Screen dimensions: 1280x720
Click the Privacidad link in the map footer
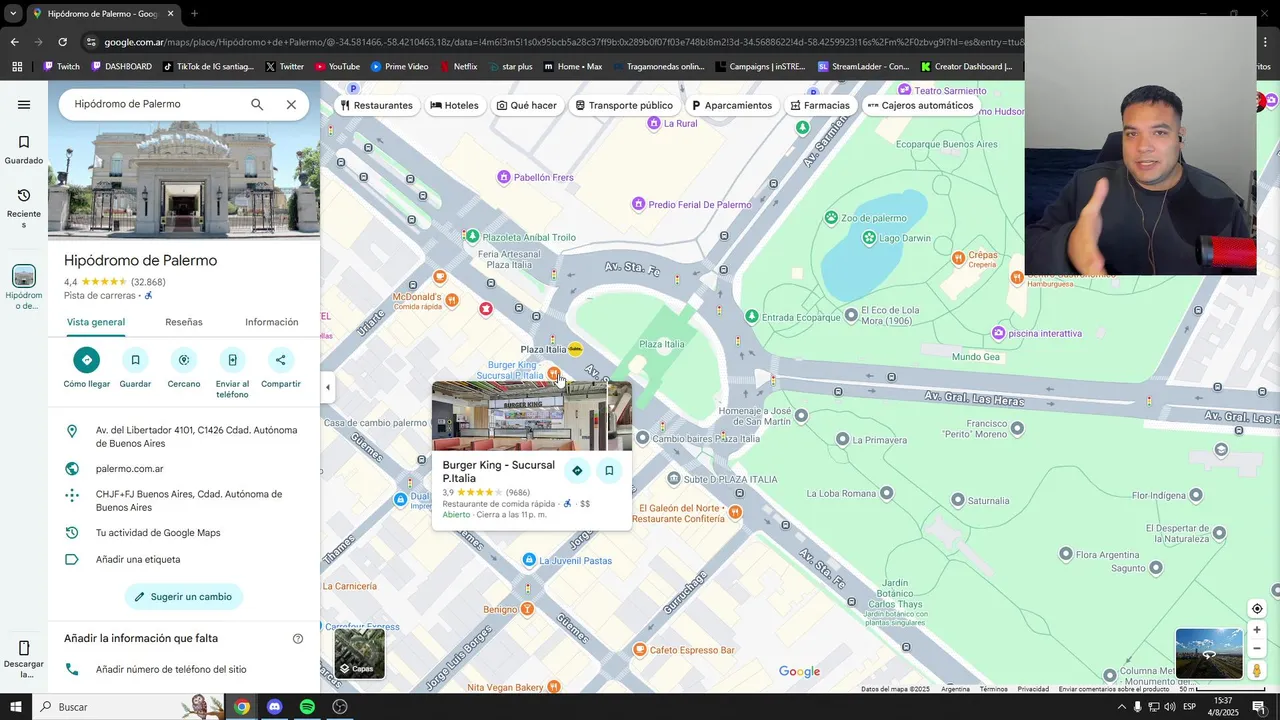(1033, 689)
